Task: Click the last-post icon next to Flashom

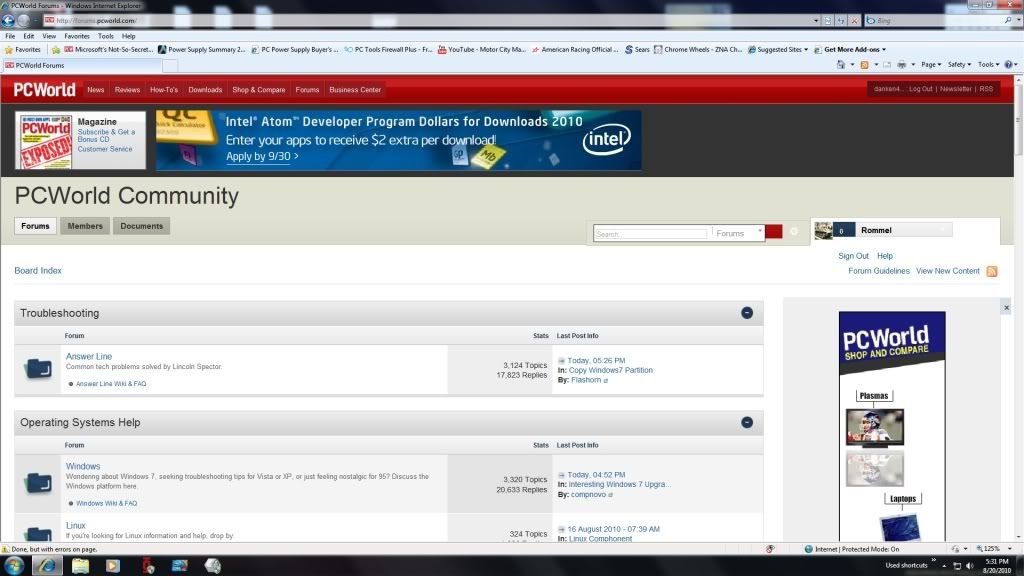Action: pyautogui.click(x=605, y=380)
